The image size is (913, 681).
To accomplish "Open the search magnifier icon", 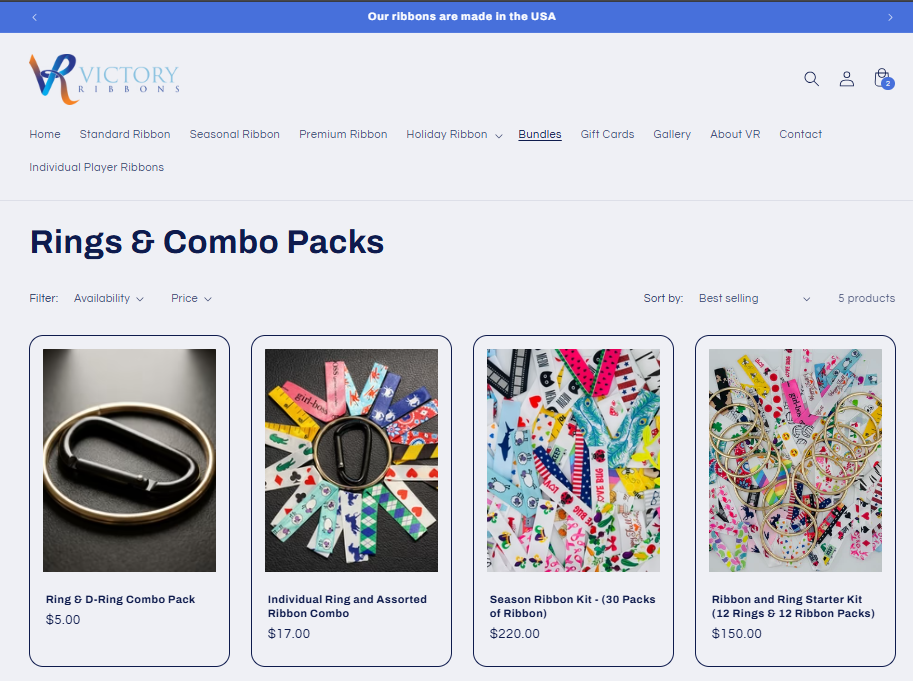I will pos(811,79).
